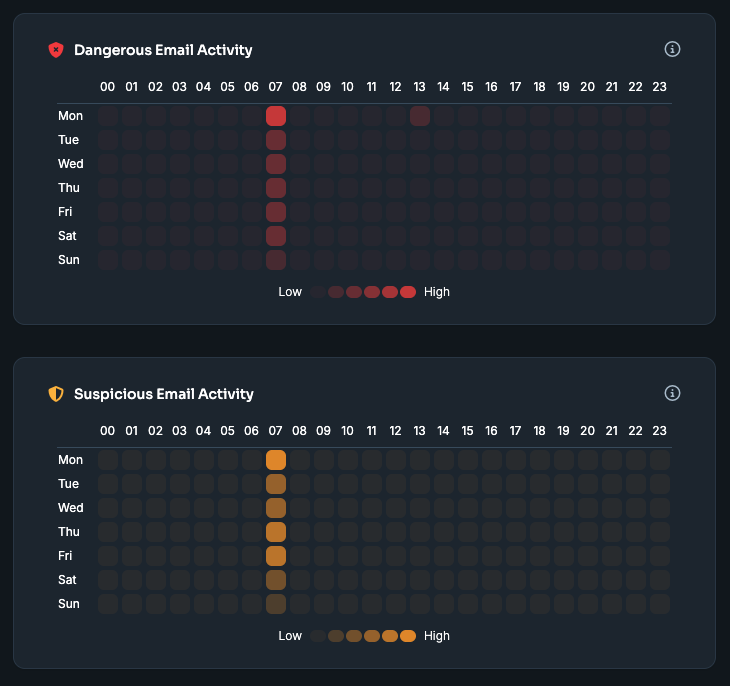Click the third swatch in red legend
Image resolution: width=730 pixels, height=686 pixels.
(x=354, y=292)
